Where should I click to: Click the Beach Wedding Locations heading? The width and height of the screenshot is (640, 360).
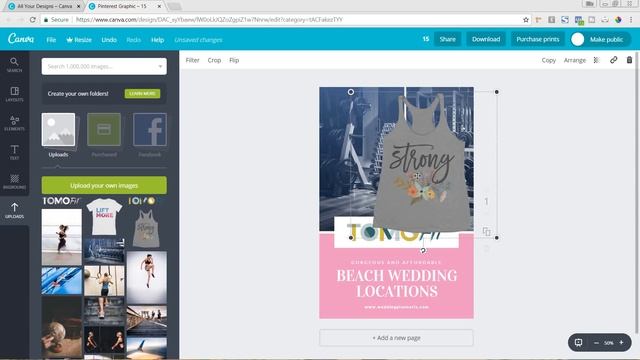(397, 283)
